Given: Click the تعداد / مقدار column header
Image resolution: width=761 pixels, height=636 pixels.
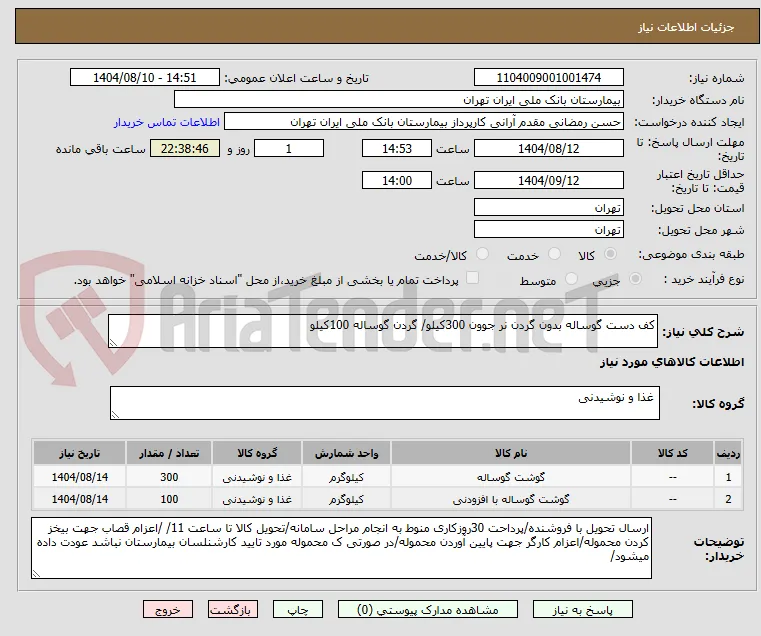Looking at the screenshot, I should point(169,453).
